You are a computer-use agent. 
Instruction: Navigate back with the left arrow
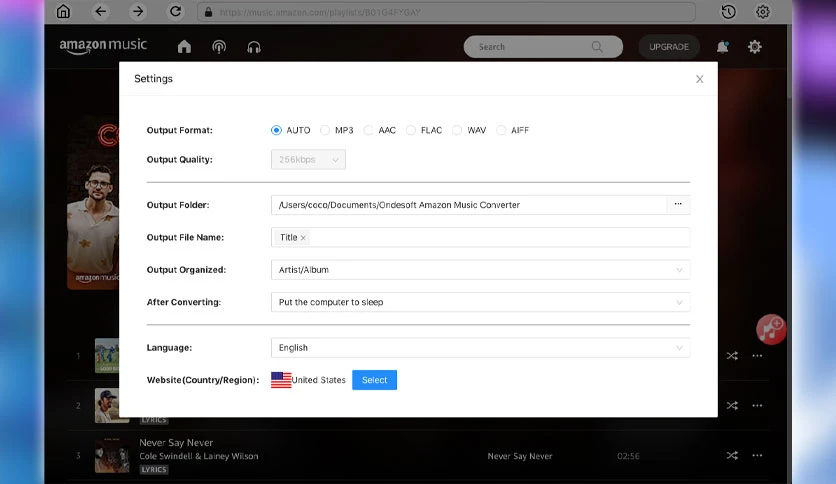100,11
